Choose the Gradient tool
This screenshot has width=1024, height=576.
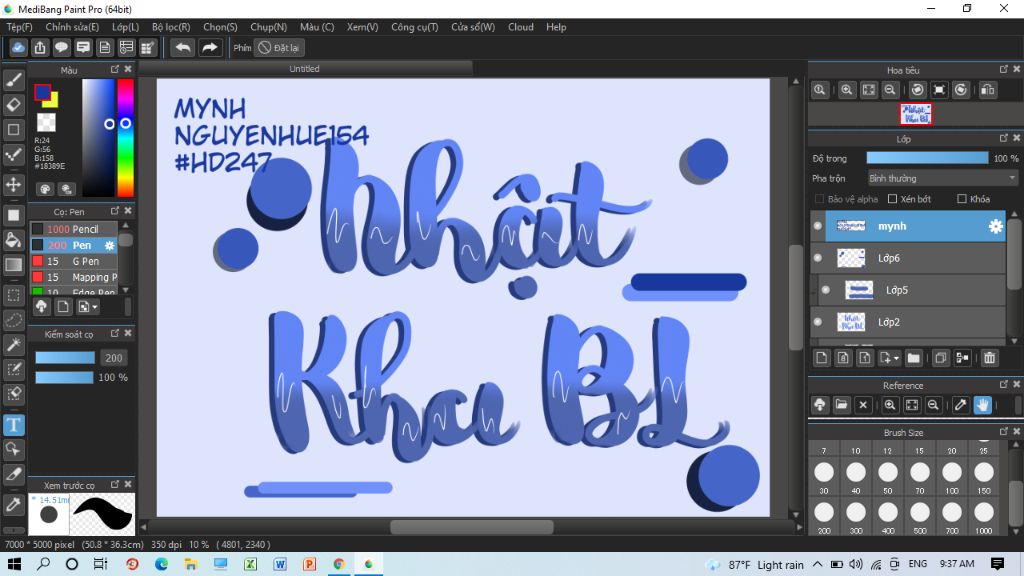13,264
